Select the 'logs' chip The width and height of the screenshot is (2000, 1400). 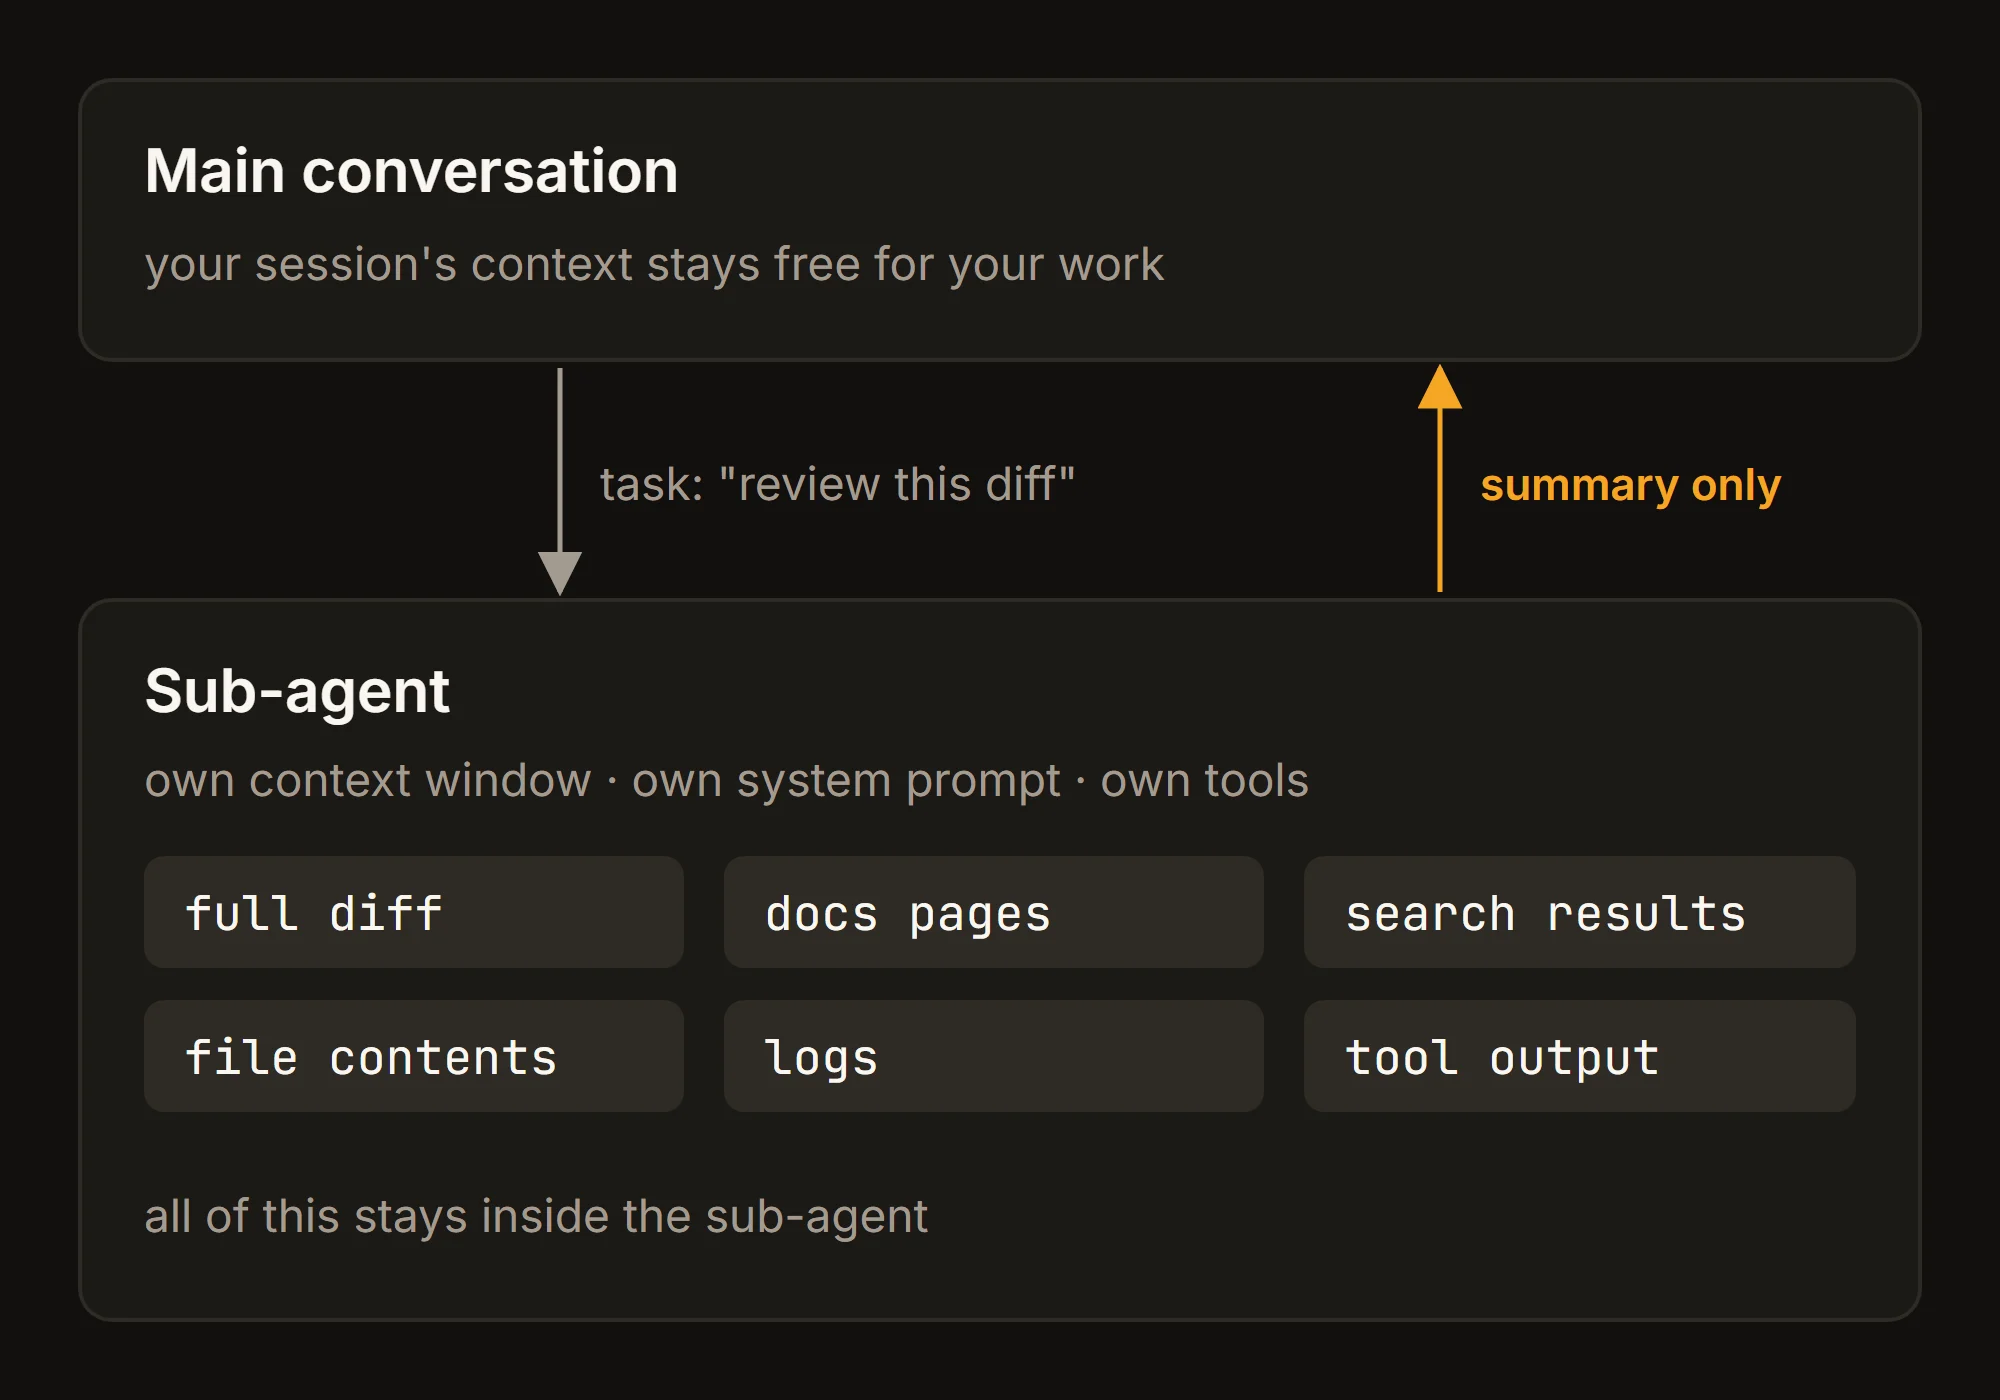pyautogui.click(x=994, y=1056)
